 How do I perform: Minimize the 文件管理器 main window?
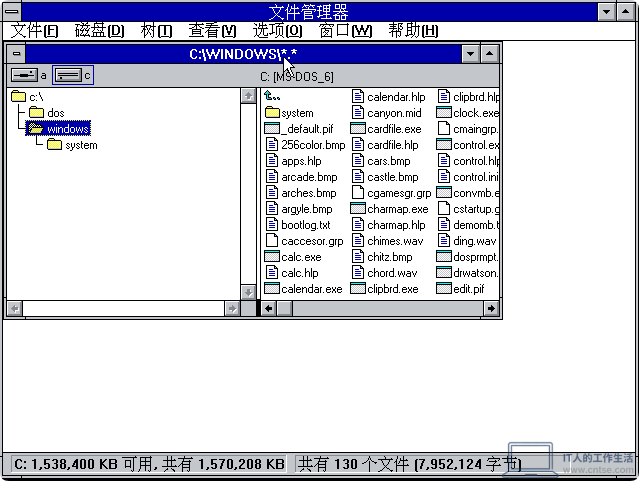(x=606, y=11)
